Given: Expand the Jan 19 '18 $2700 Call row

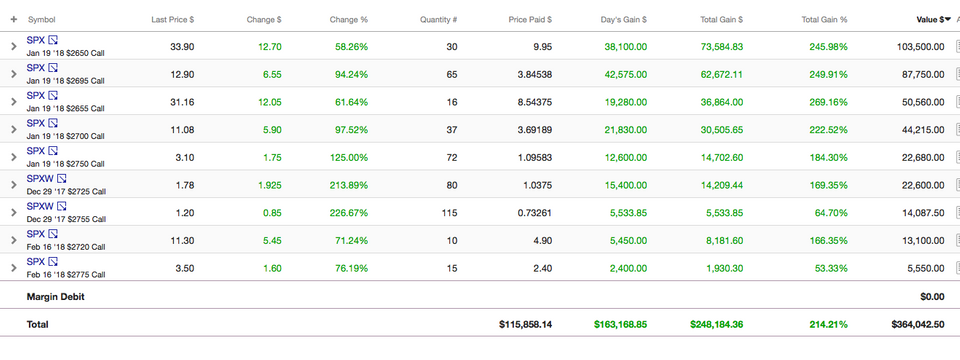Looking at the screenshot, I should (13, 129).
